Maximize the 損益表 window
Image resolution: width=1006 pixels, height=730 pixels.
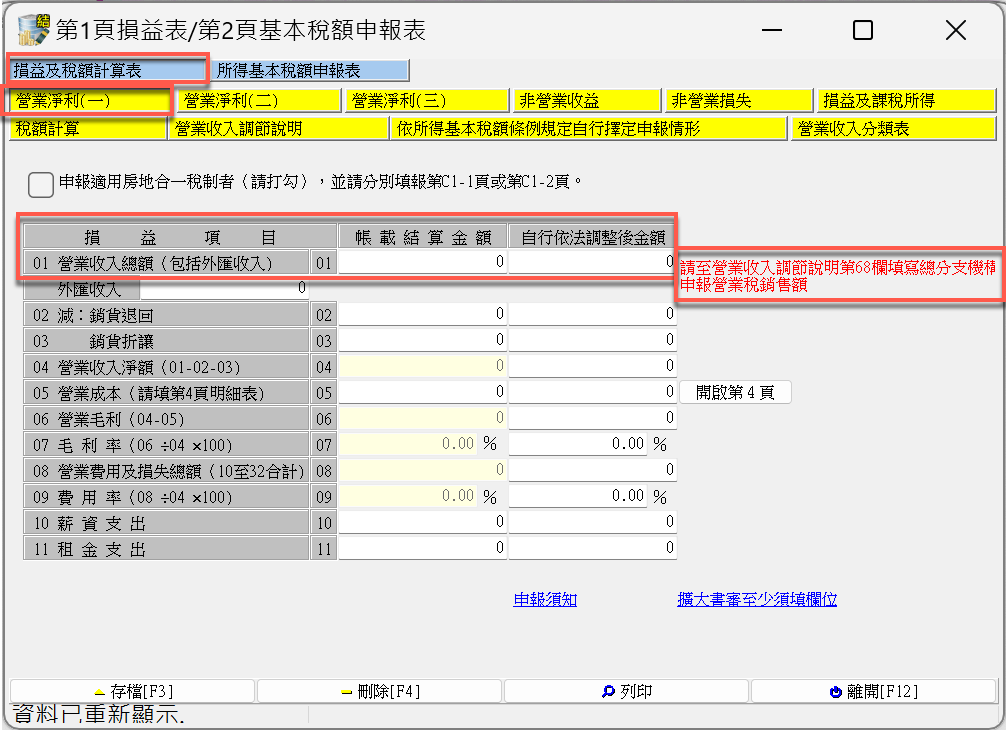[x=863, y=30]
